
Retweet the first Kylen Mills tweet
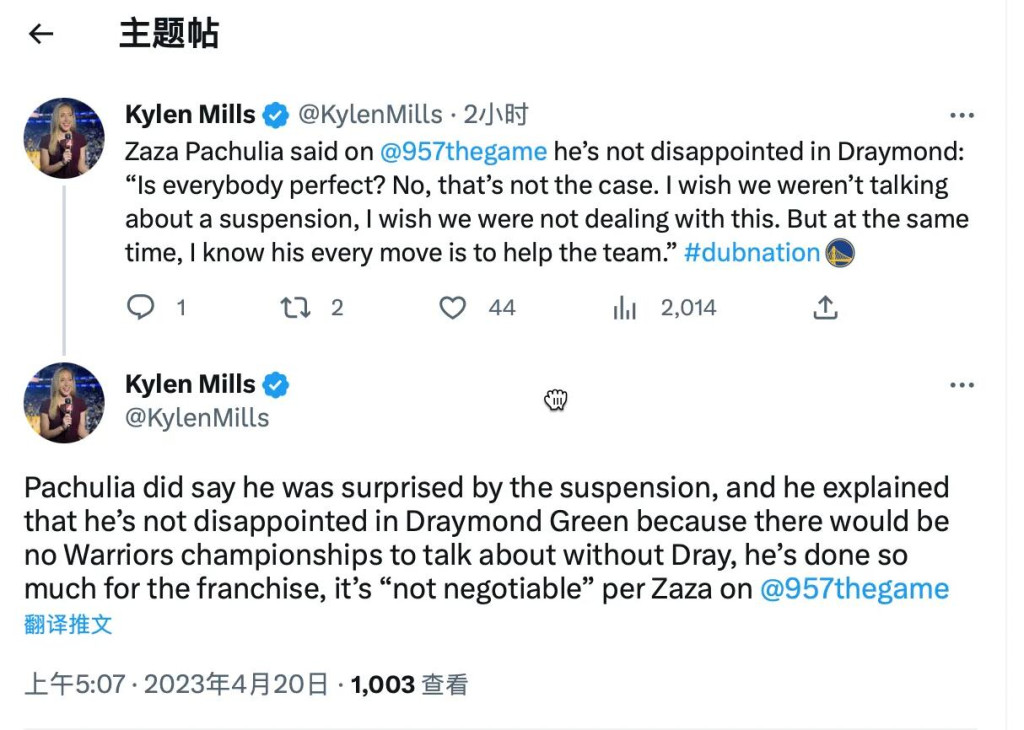tap(296, 308)
